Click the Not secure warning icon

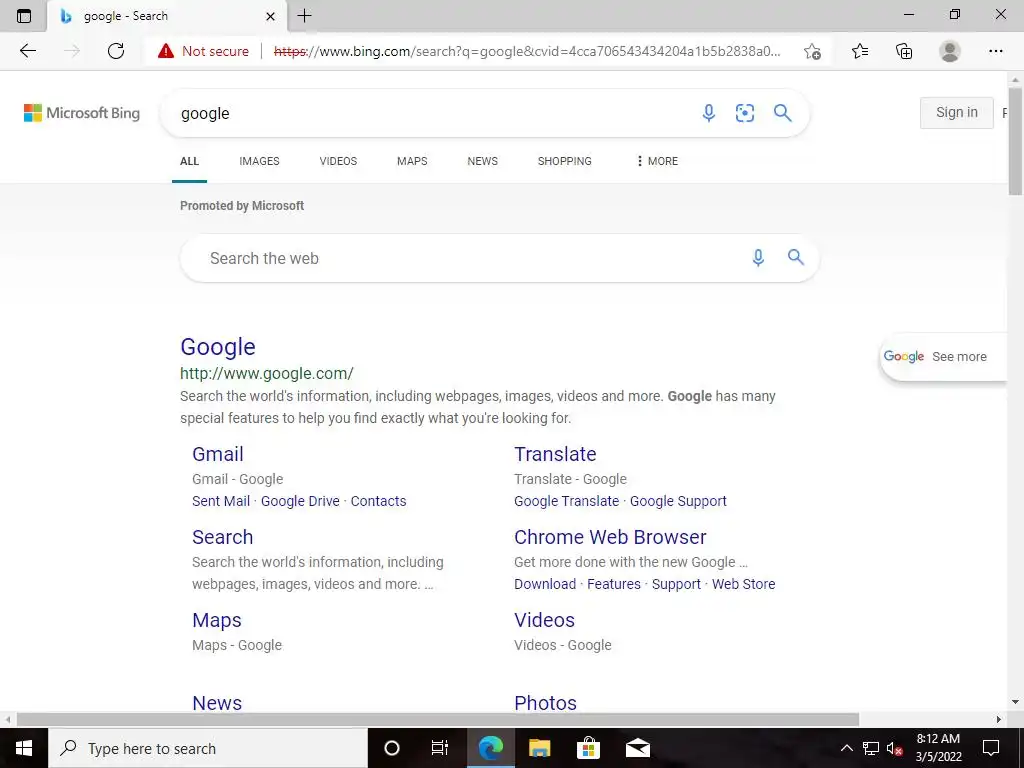pos(166,51)
